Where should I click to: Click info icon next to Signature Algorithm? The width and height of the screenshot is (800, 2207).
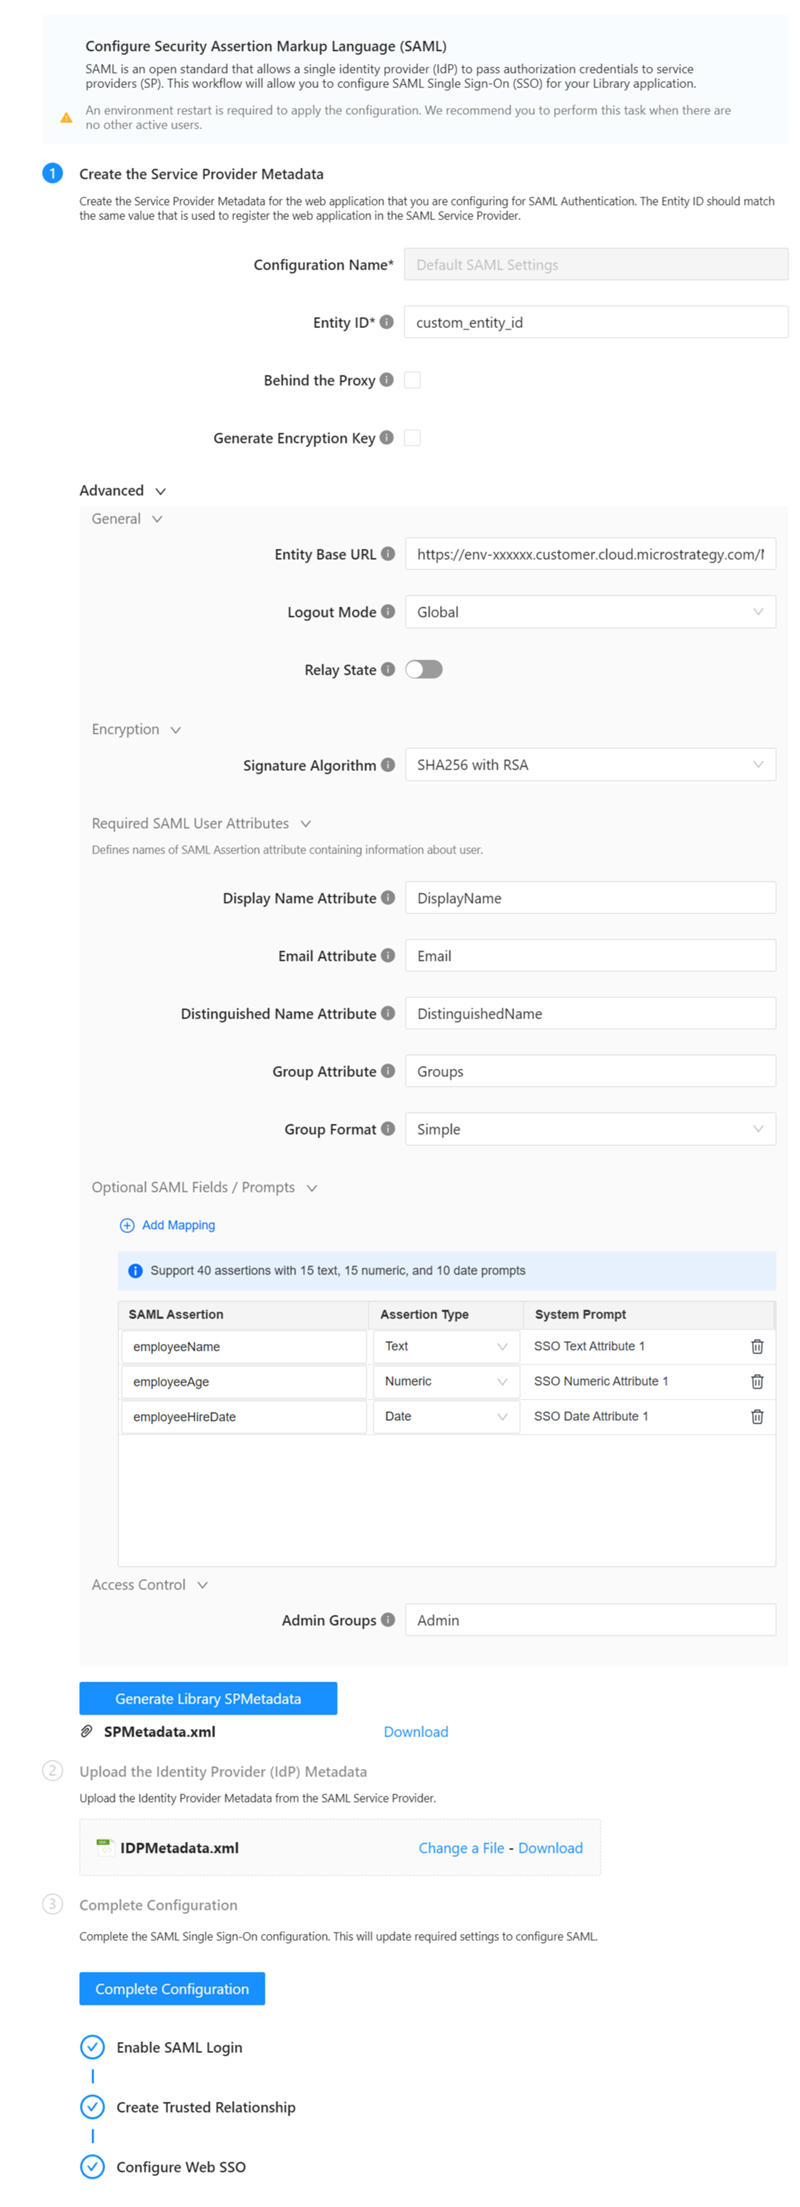388,765
